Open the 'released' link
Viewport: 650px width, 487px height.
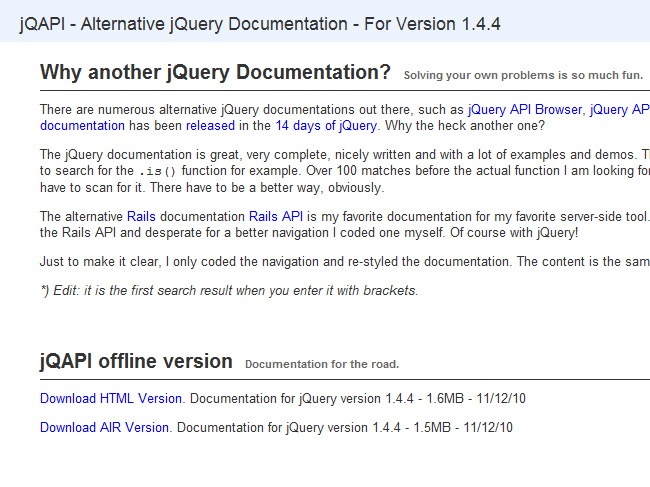pyautogui.click(x=210, y=126)
